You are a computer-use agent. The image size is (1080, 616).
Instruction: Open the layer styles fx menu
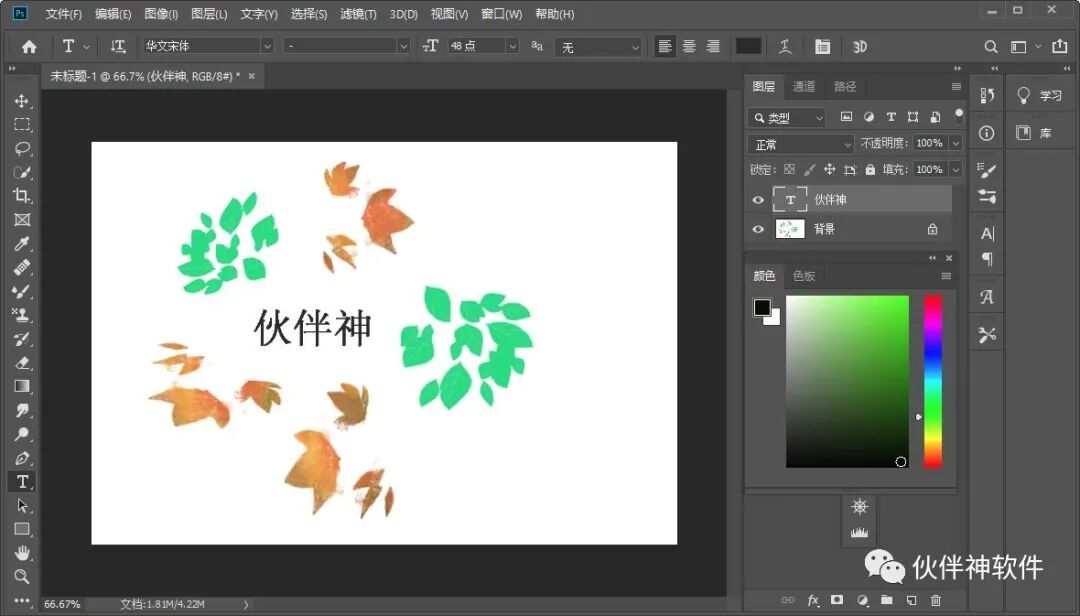tap(814, 601)
